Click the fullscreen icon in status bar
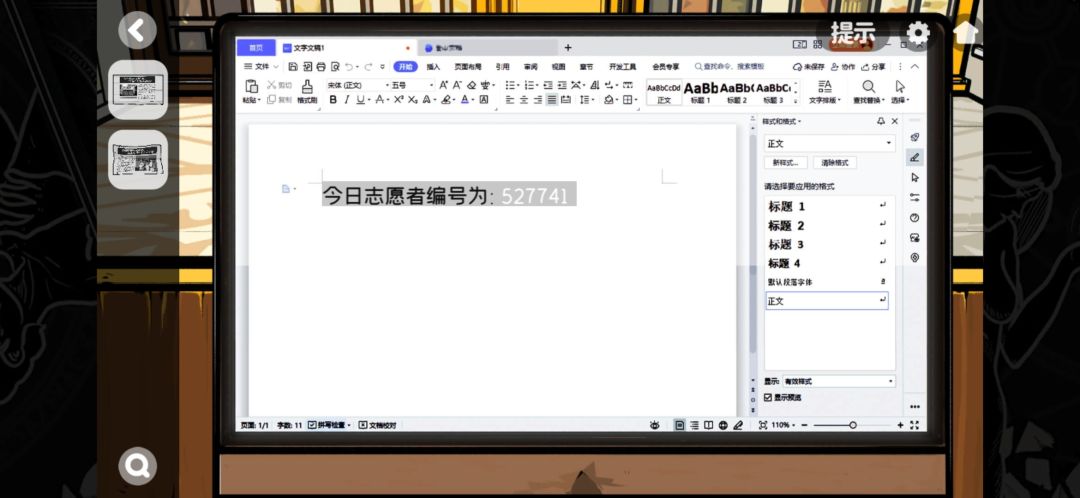This screenshot has height=498, width=1080. click(915, 426)
